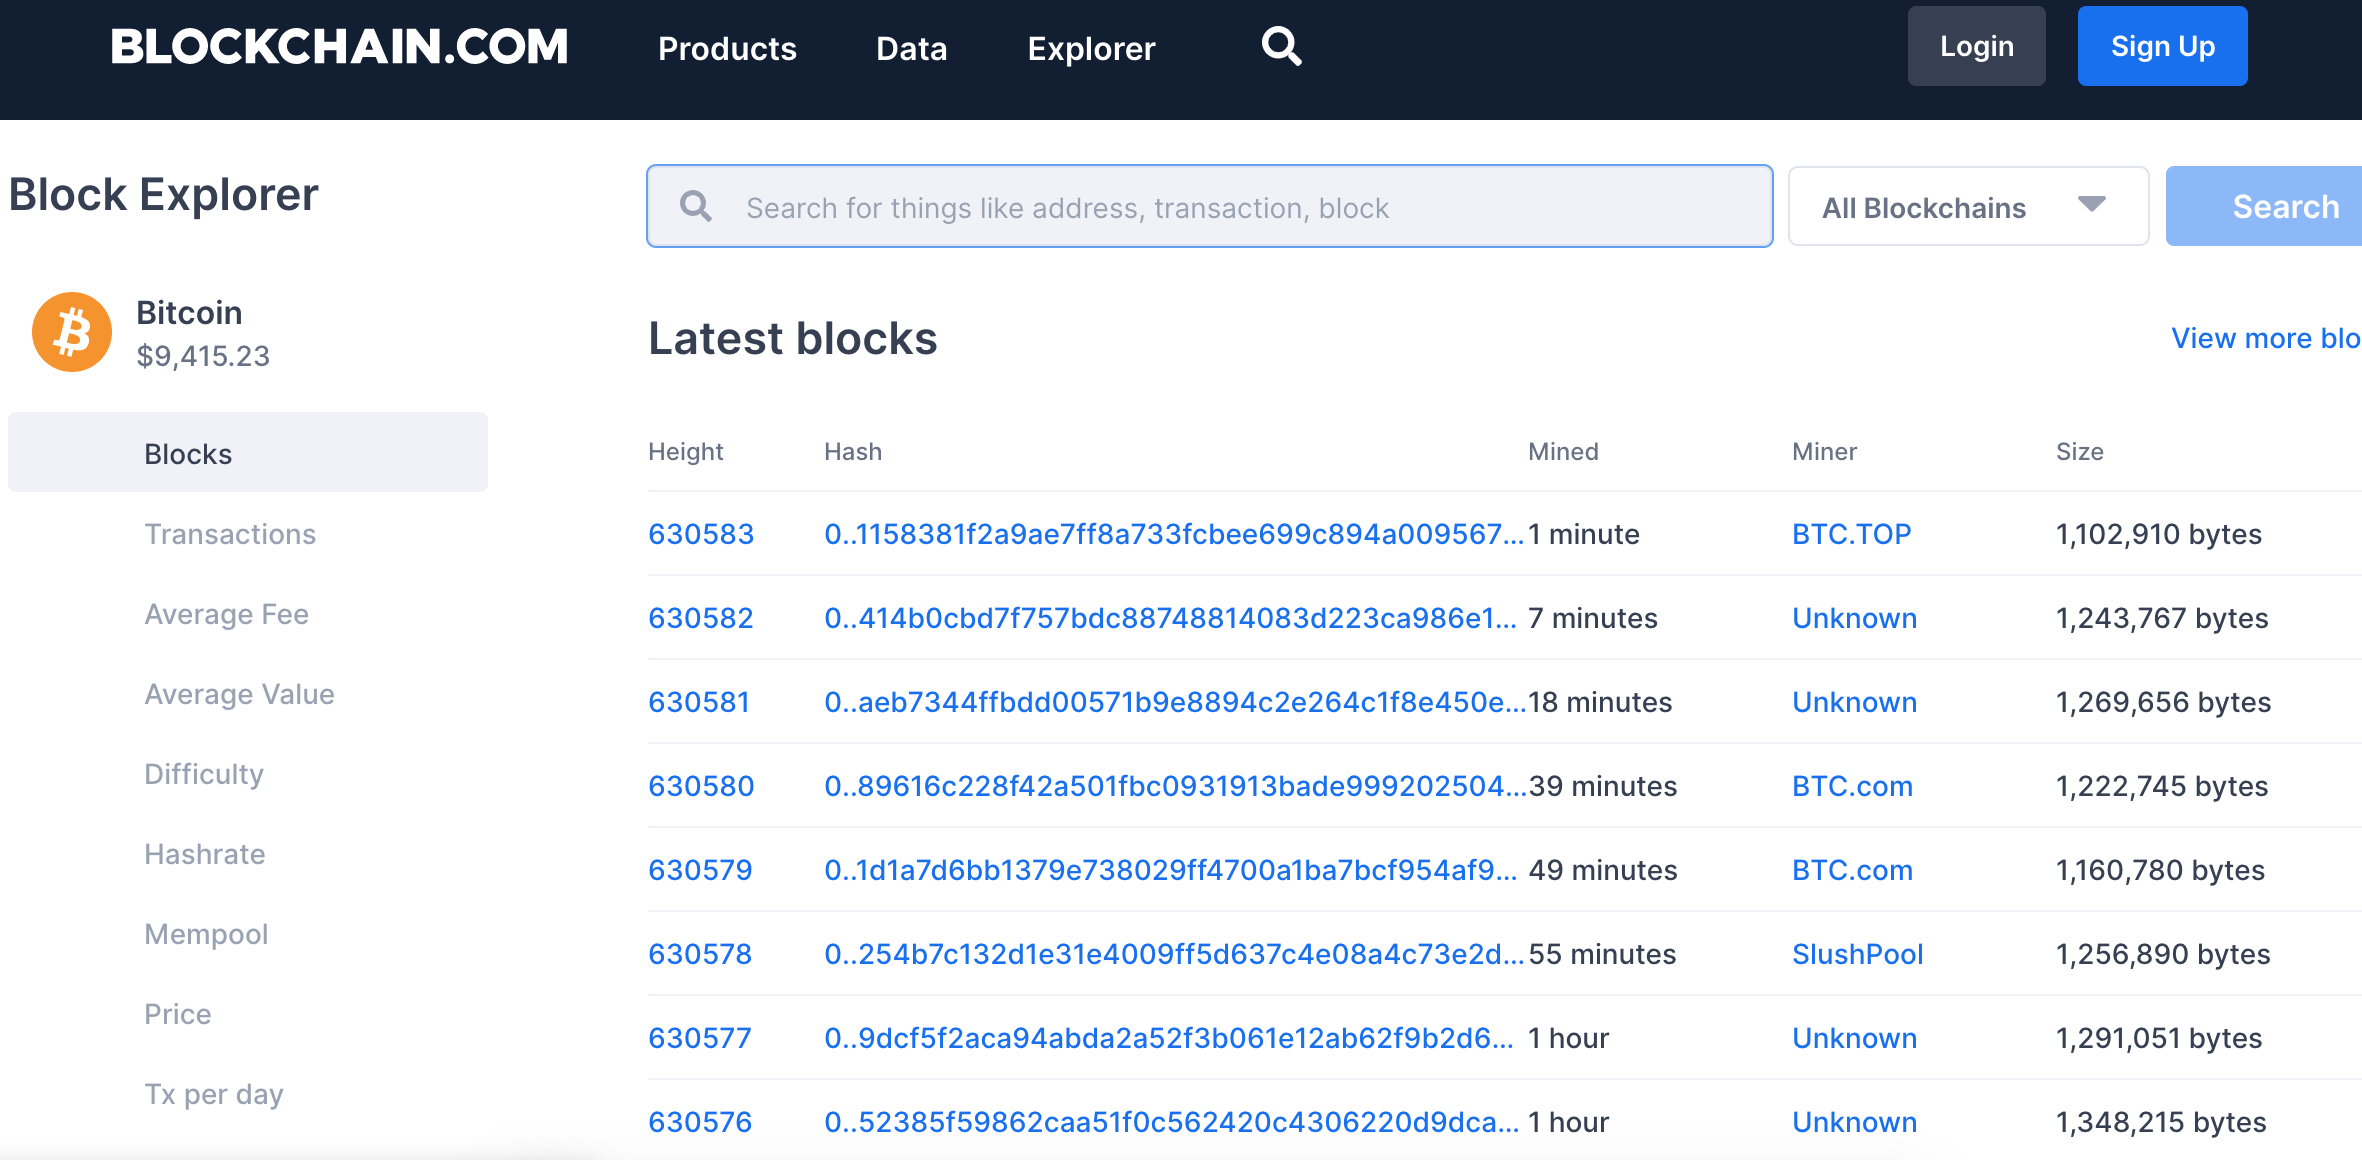Click the BTC.TOP miner link
The width and height of the screenshot is (2362, 1160).
1850,533
